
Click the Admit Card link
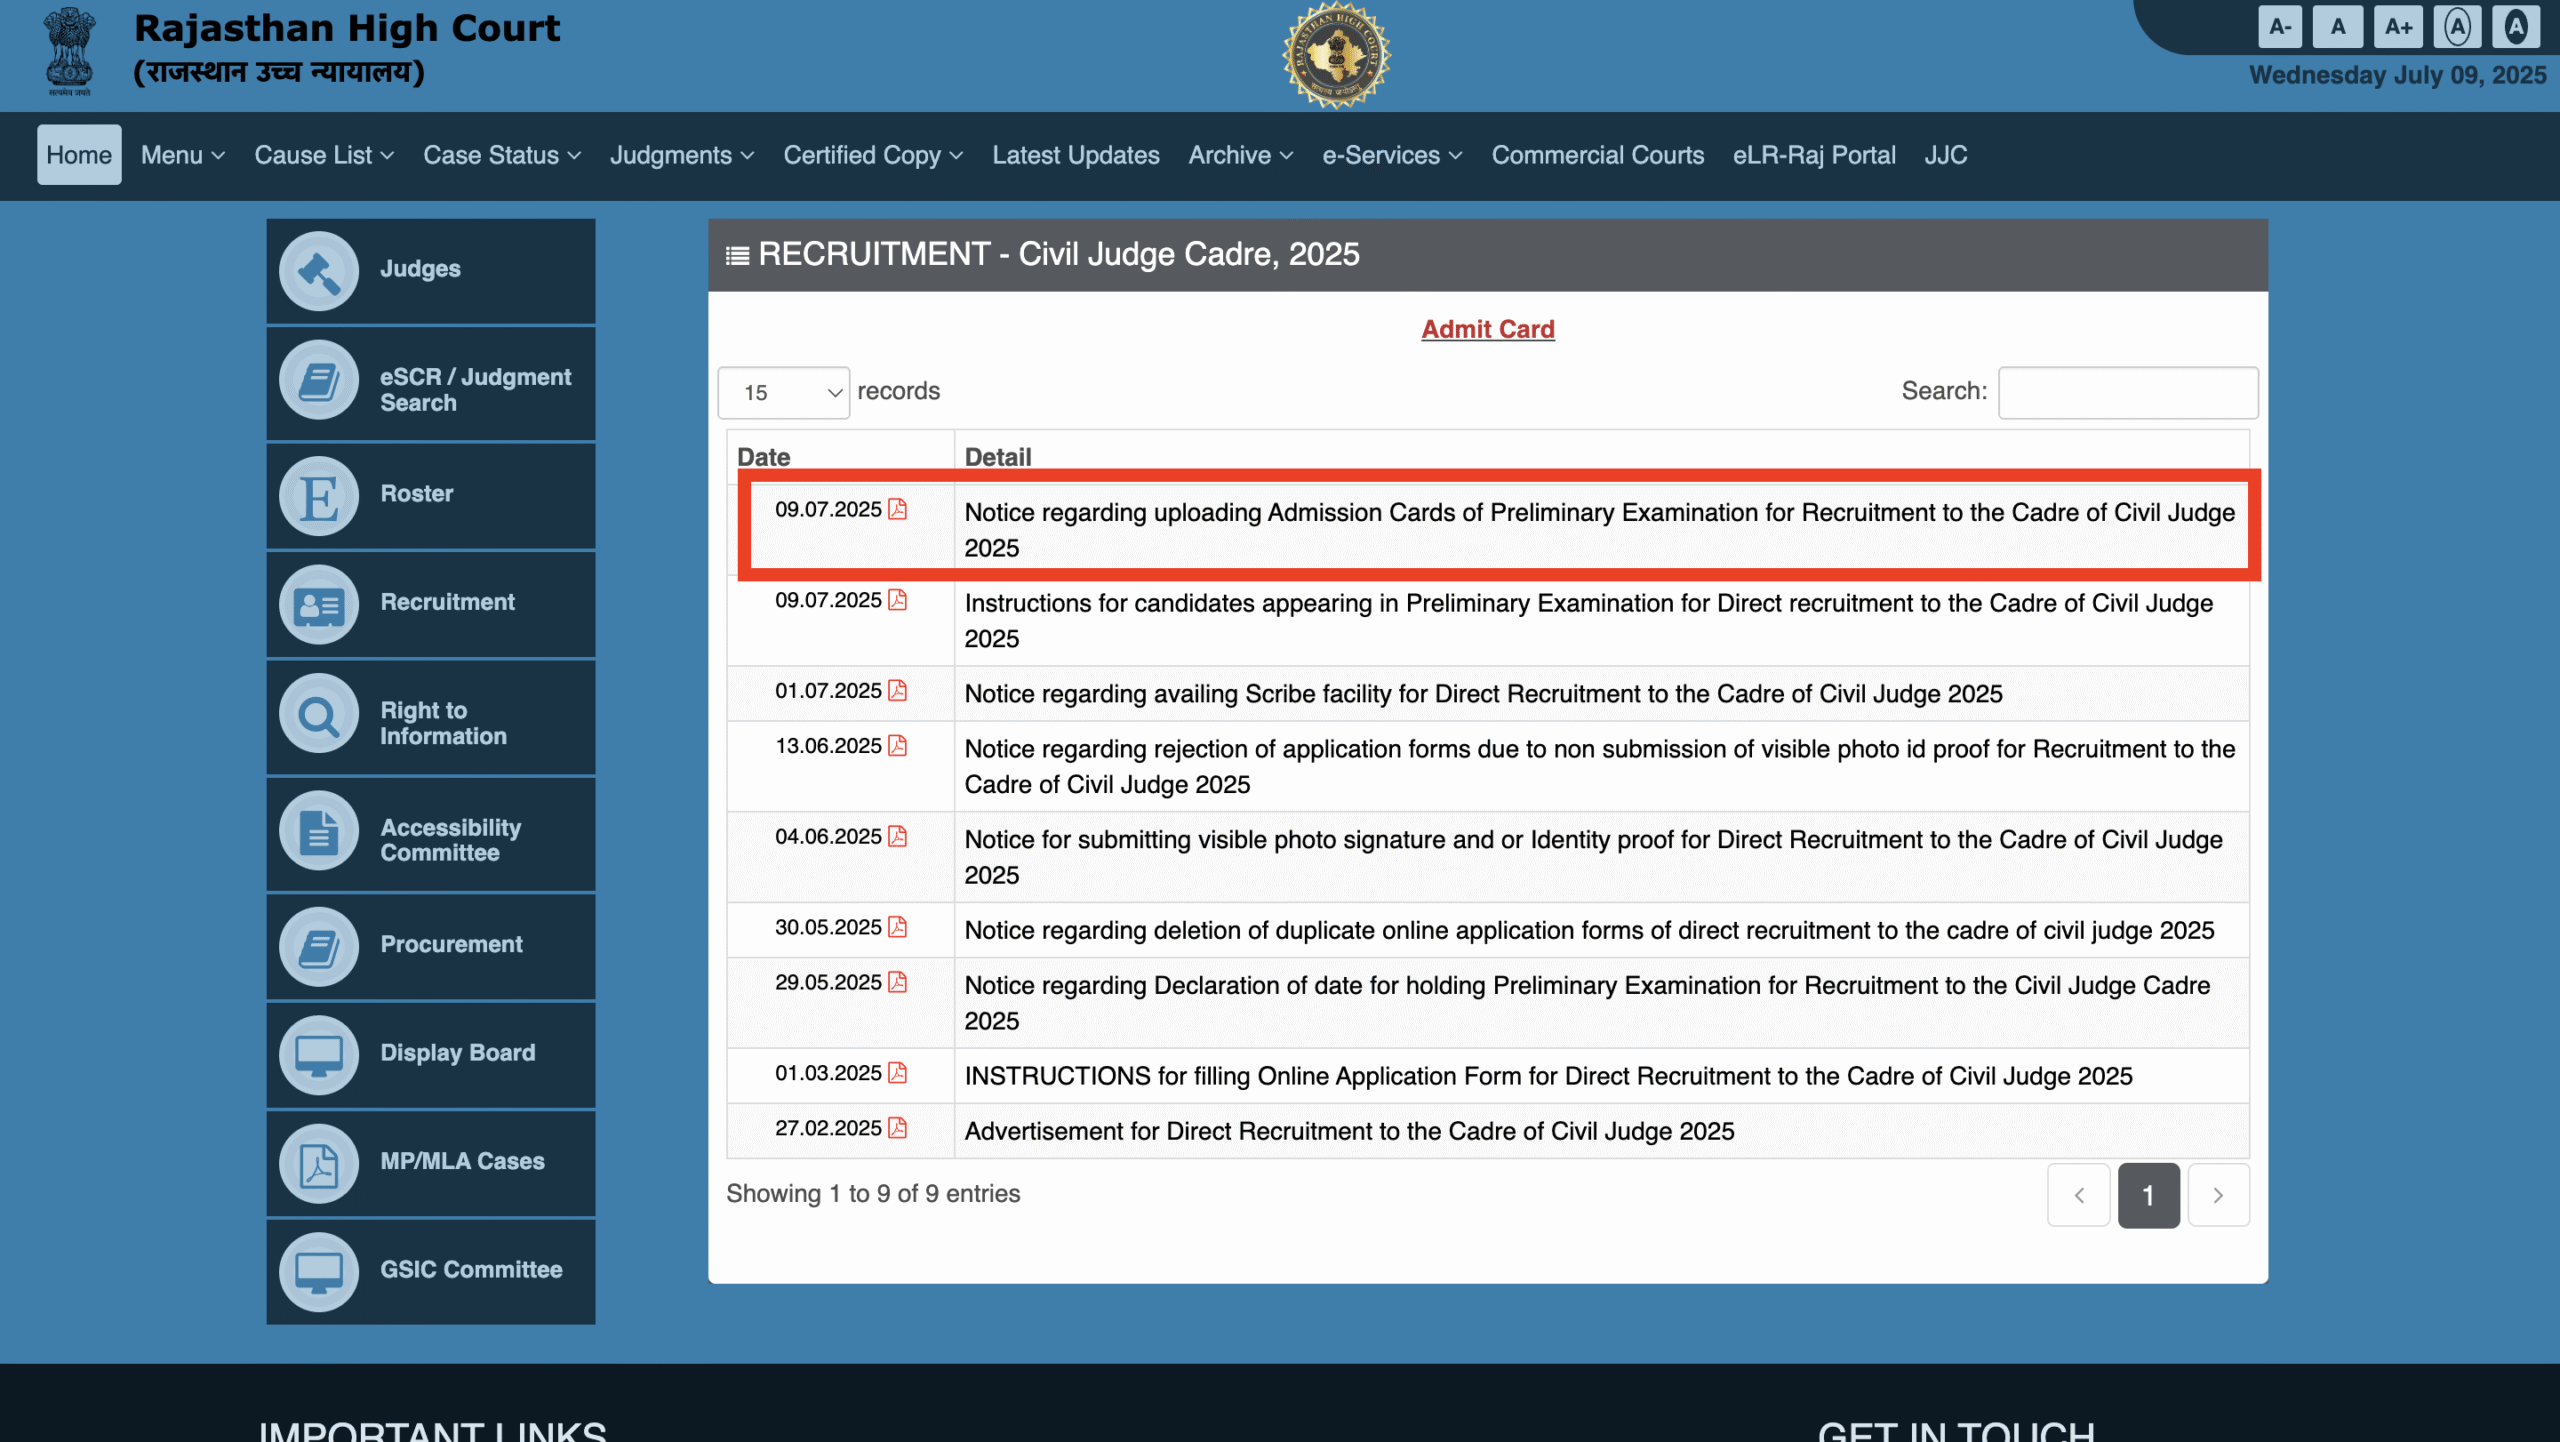click(1488, 329)
